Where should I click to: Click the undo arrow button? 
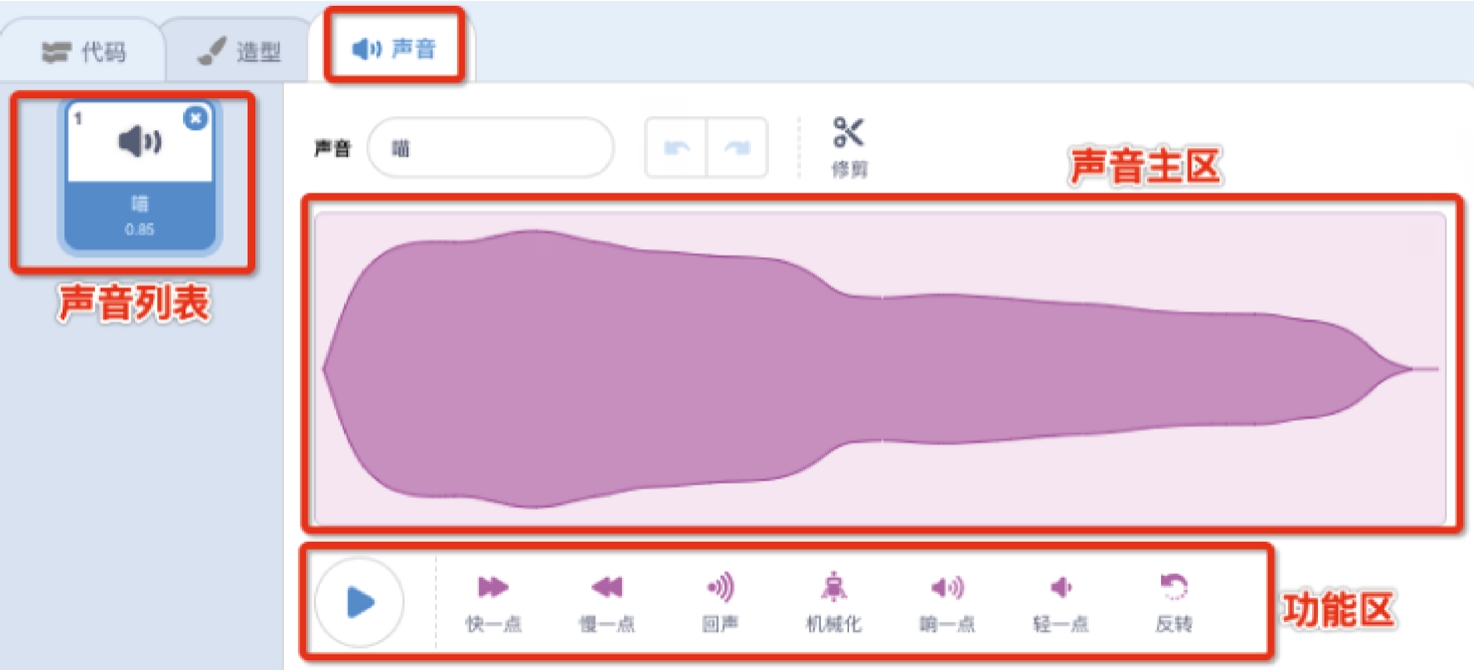click(x=677, y=148)
